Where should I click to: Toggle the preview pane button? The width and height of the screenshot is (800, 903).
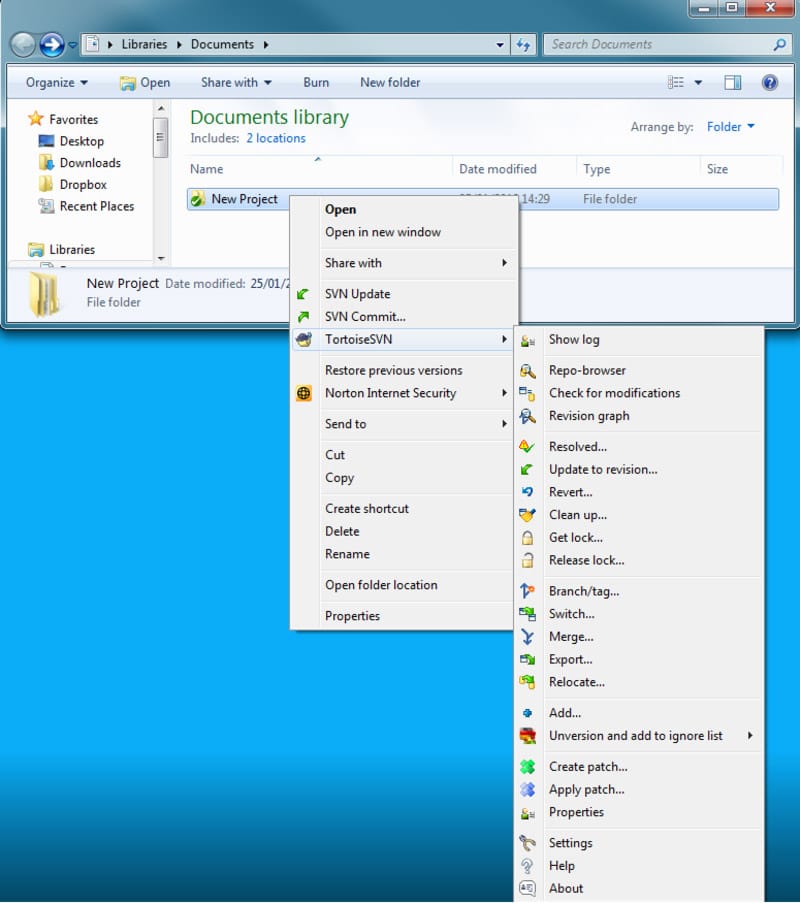pos(733,83)
